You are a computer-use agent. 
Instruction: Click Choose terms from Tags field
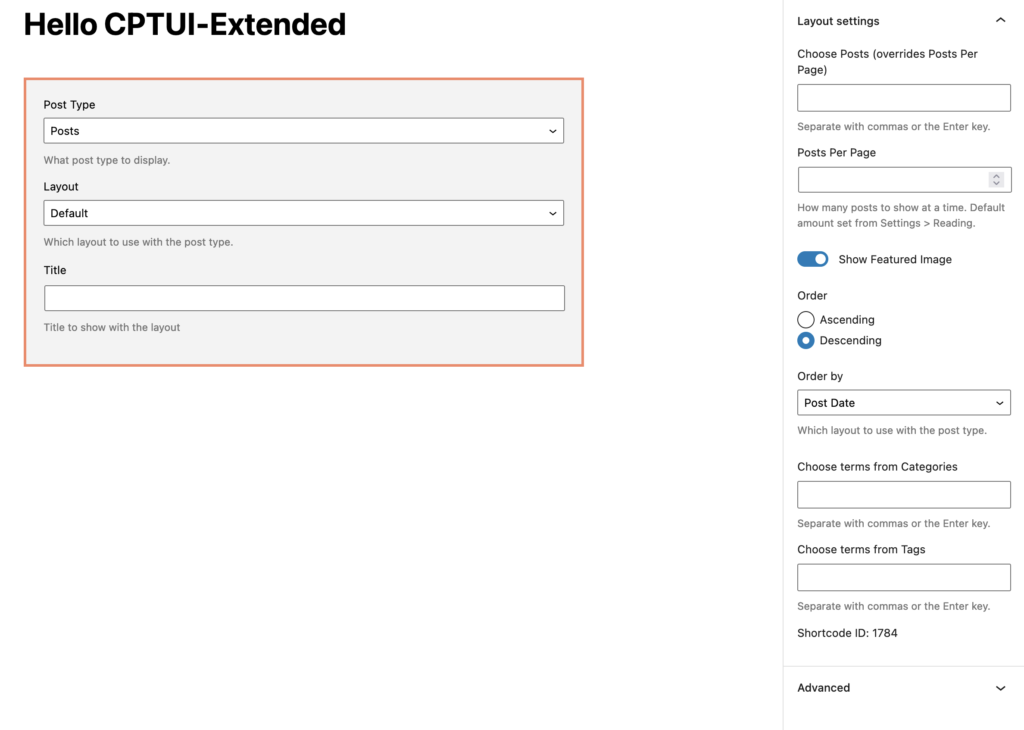[x=903, y=577]
